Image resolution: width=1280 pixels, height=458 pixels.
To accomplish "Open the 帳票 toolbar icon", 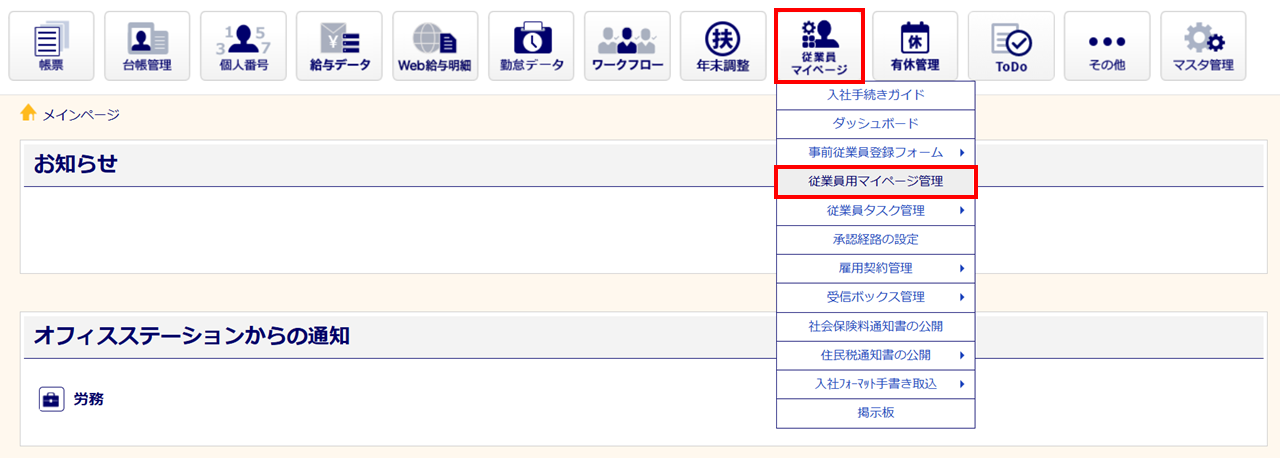I will 51,46.
